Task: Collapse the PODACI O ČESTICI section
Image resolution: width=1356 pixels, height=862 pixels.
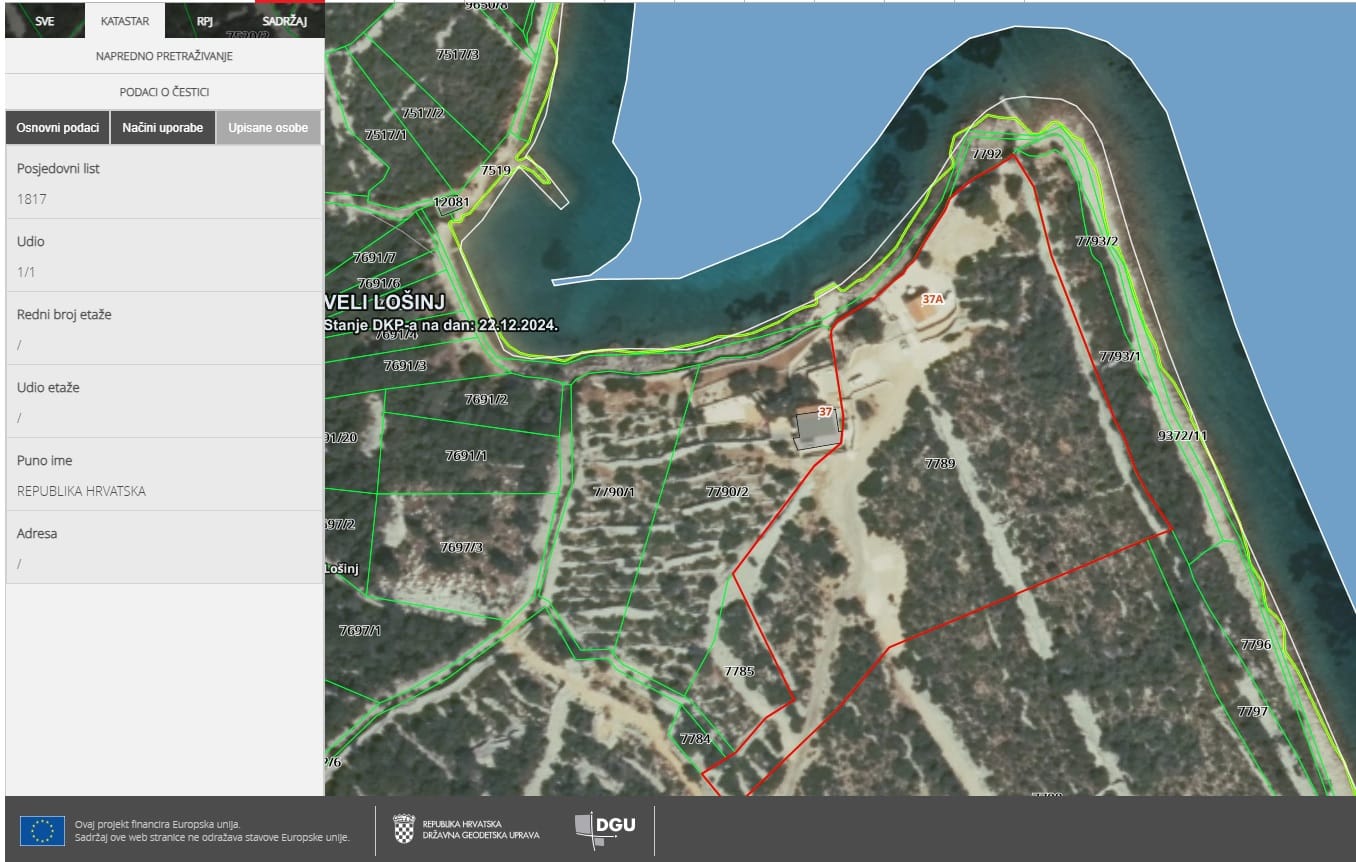Action: [164, 92]
